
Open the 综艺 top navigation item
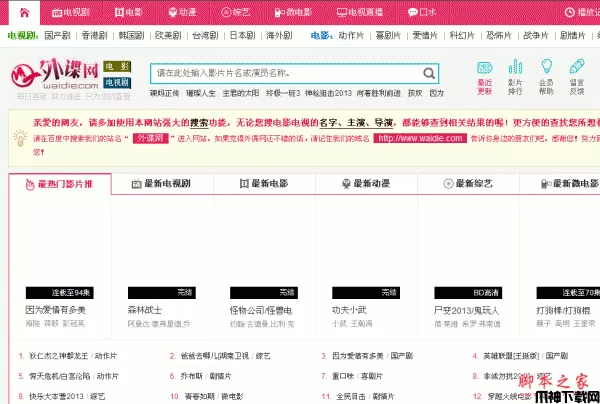[235, 12]
